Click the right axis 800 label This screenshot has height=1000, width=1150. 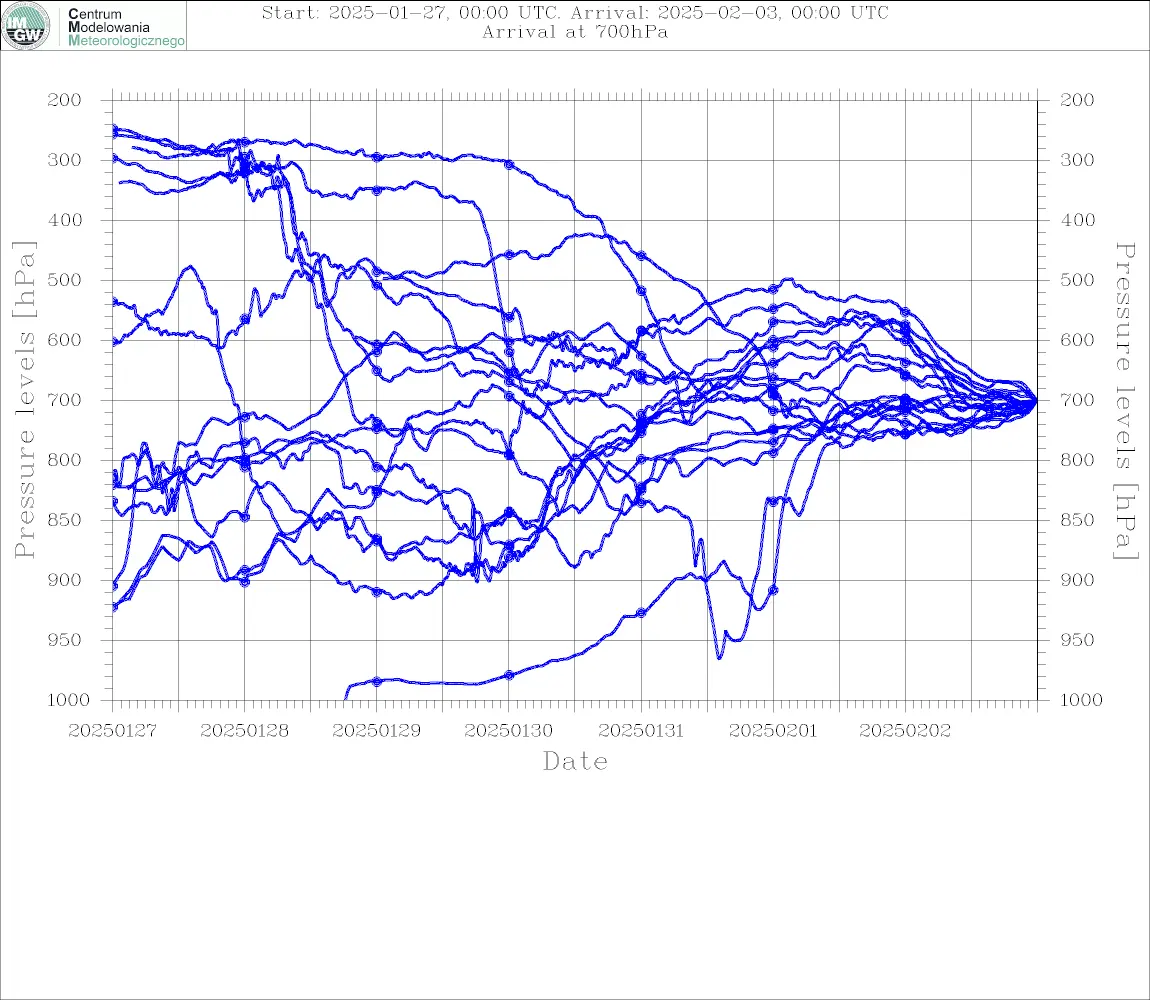[x=1077, y=460]
